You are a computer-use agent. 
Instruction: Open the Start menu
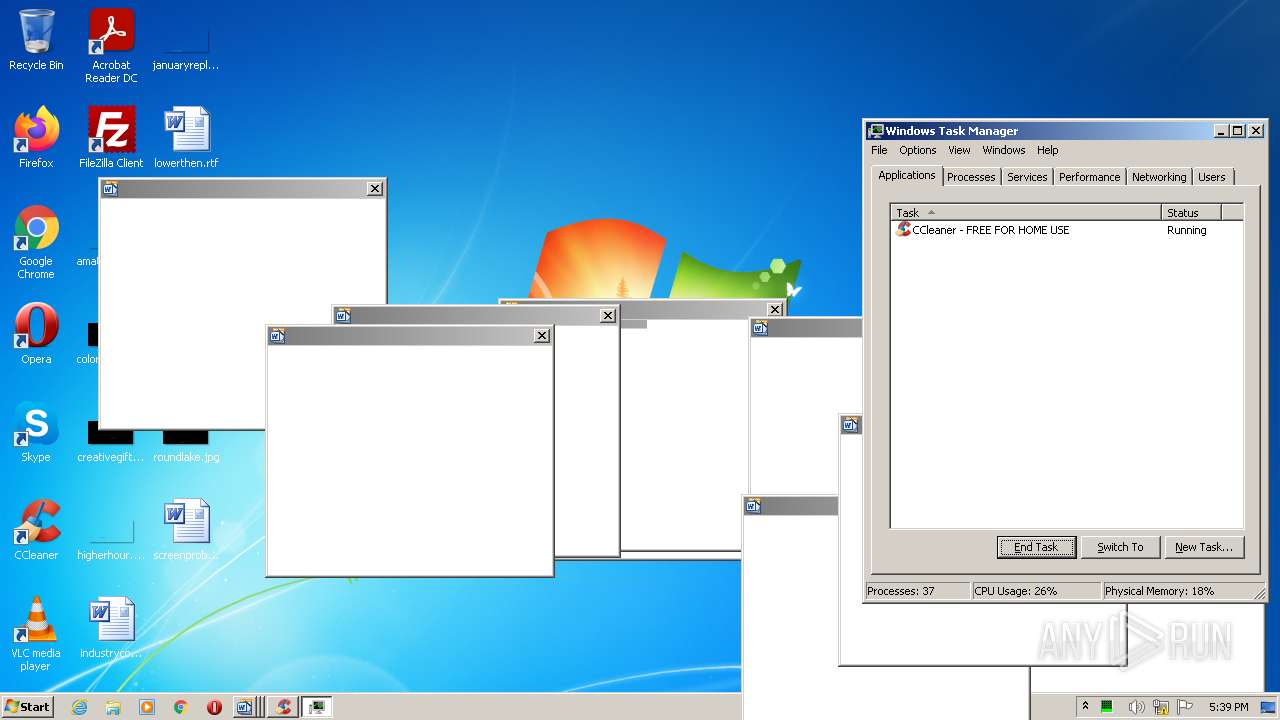coord(28,707)
